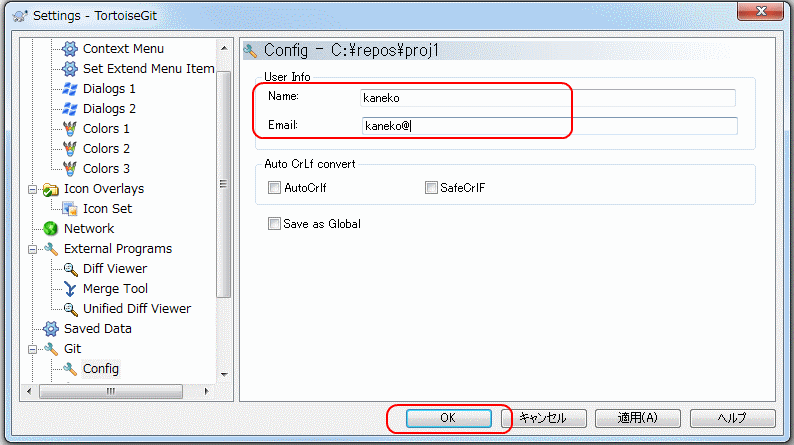
Task: Select Icon Overlays in the tree
Action: pos(104,189)
